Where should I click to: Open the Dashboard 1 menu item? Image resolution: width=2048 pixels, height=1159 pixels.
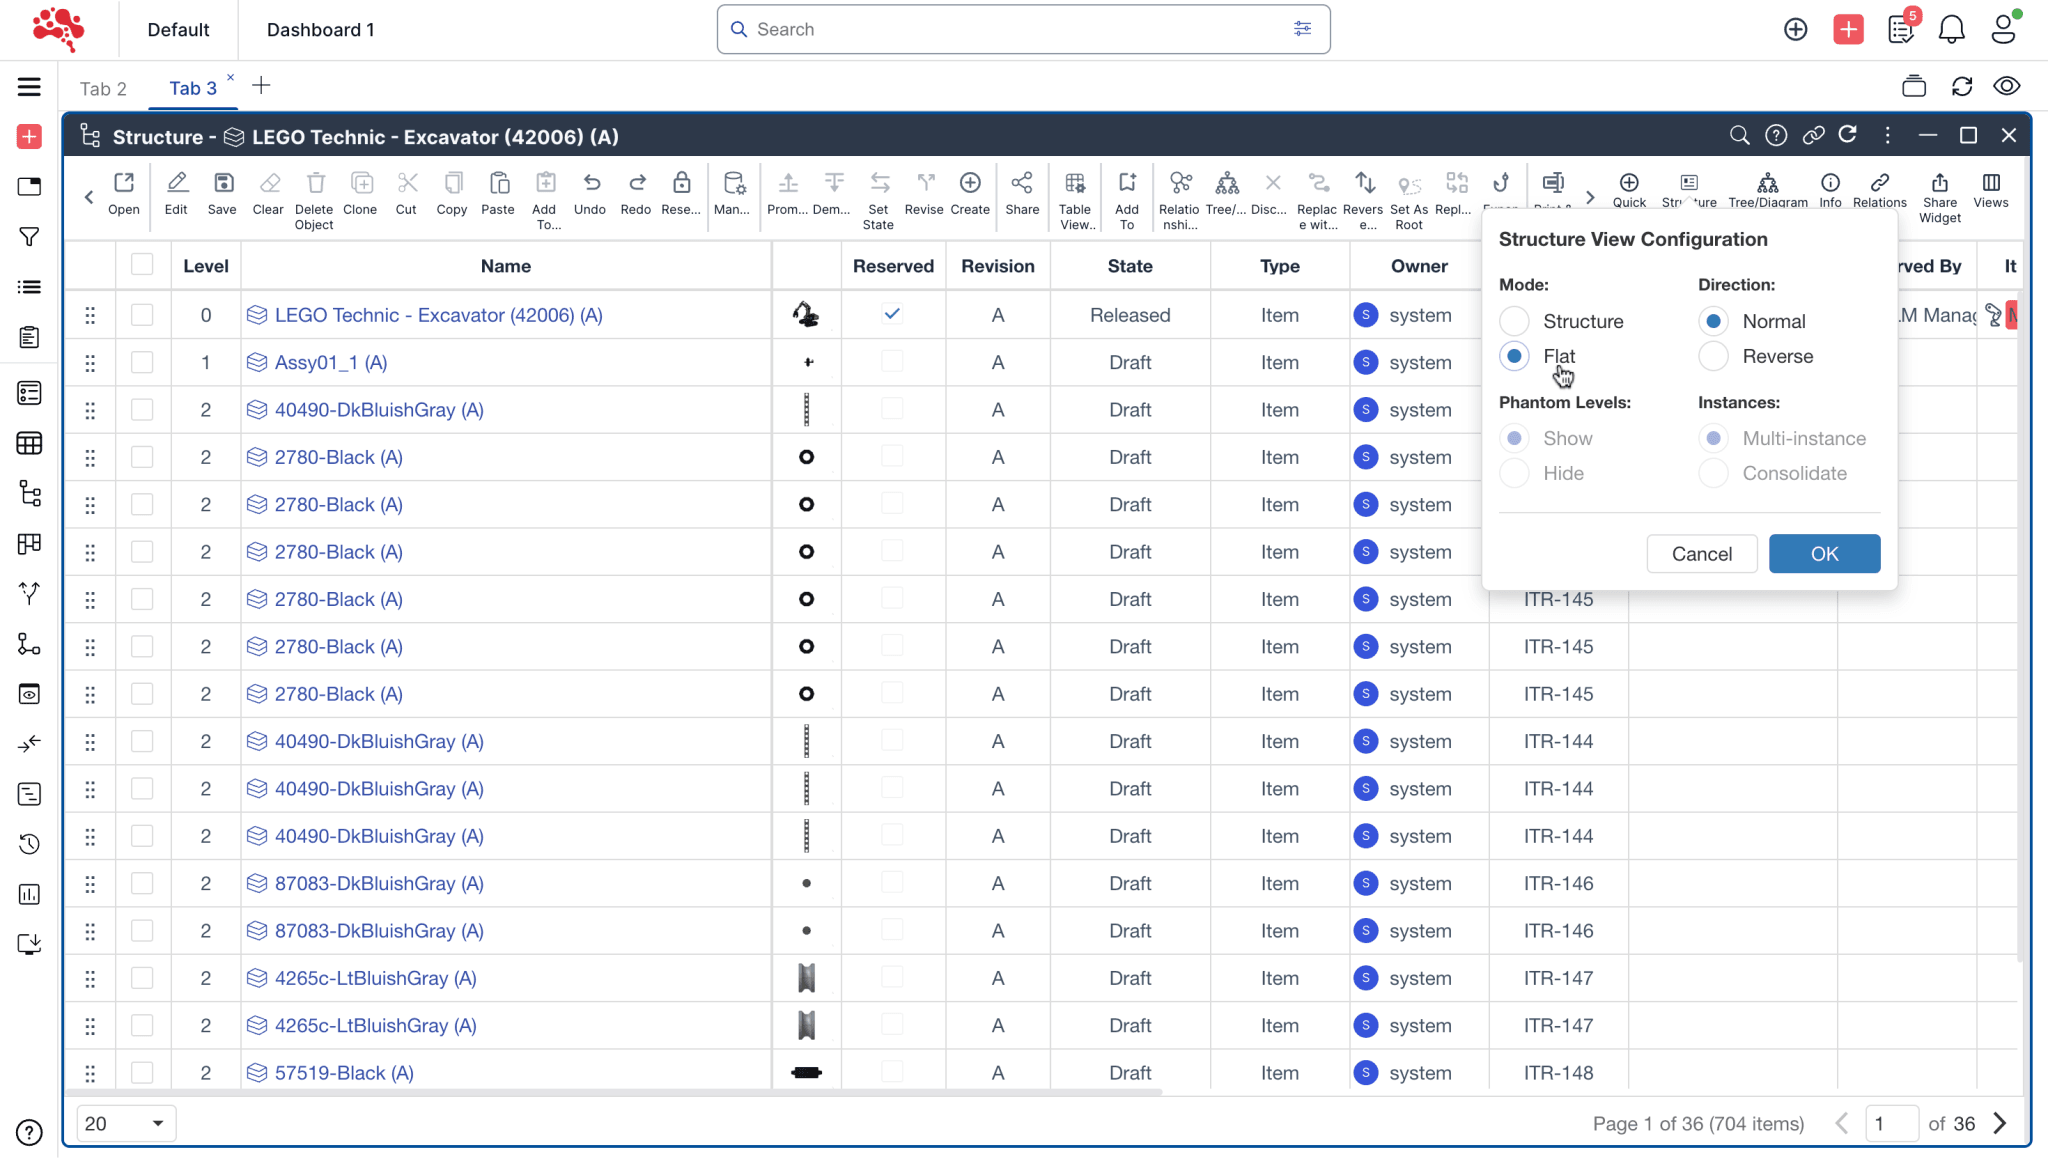320,30
